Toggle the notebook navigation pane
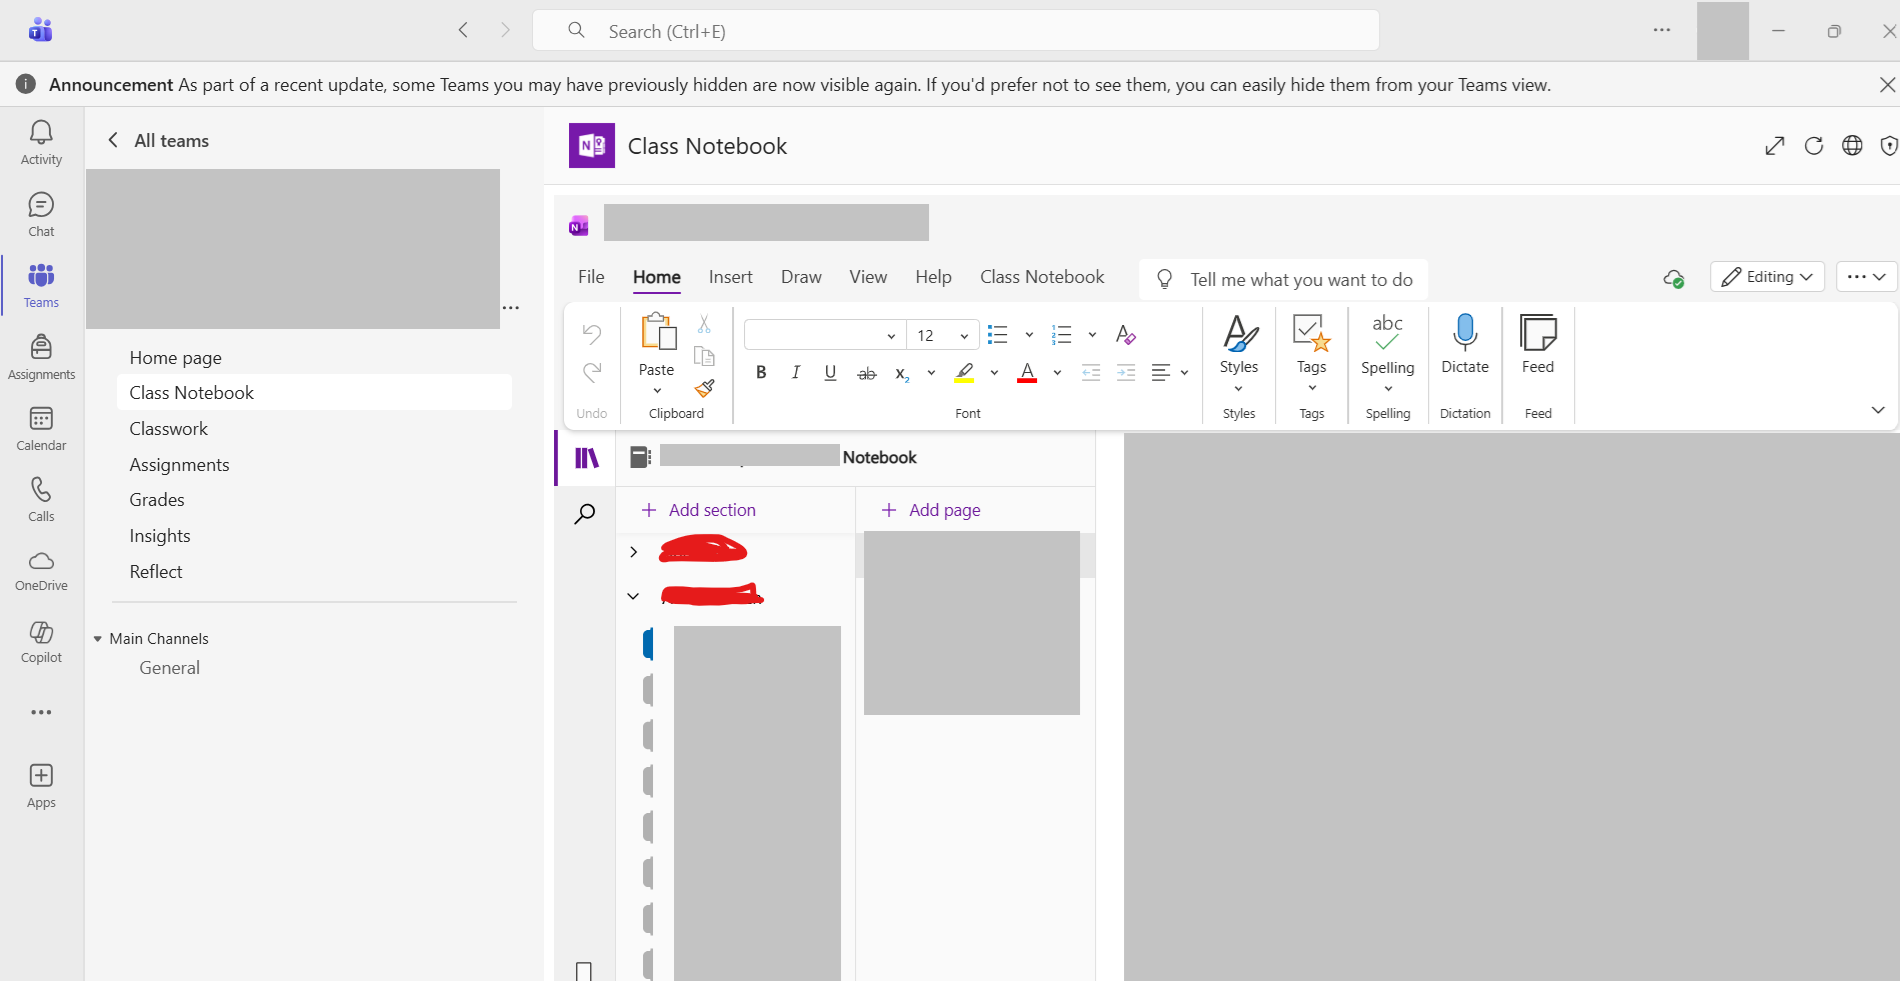The image size is (1900, 981). coord(587,458)
